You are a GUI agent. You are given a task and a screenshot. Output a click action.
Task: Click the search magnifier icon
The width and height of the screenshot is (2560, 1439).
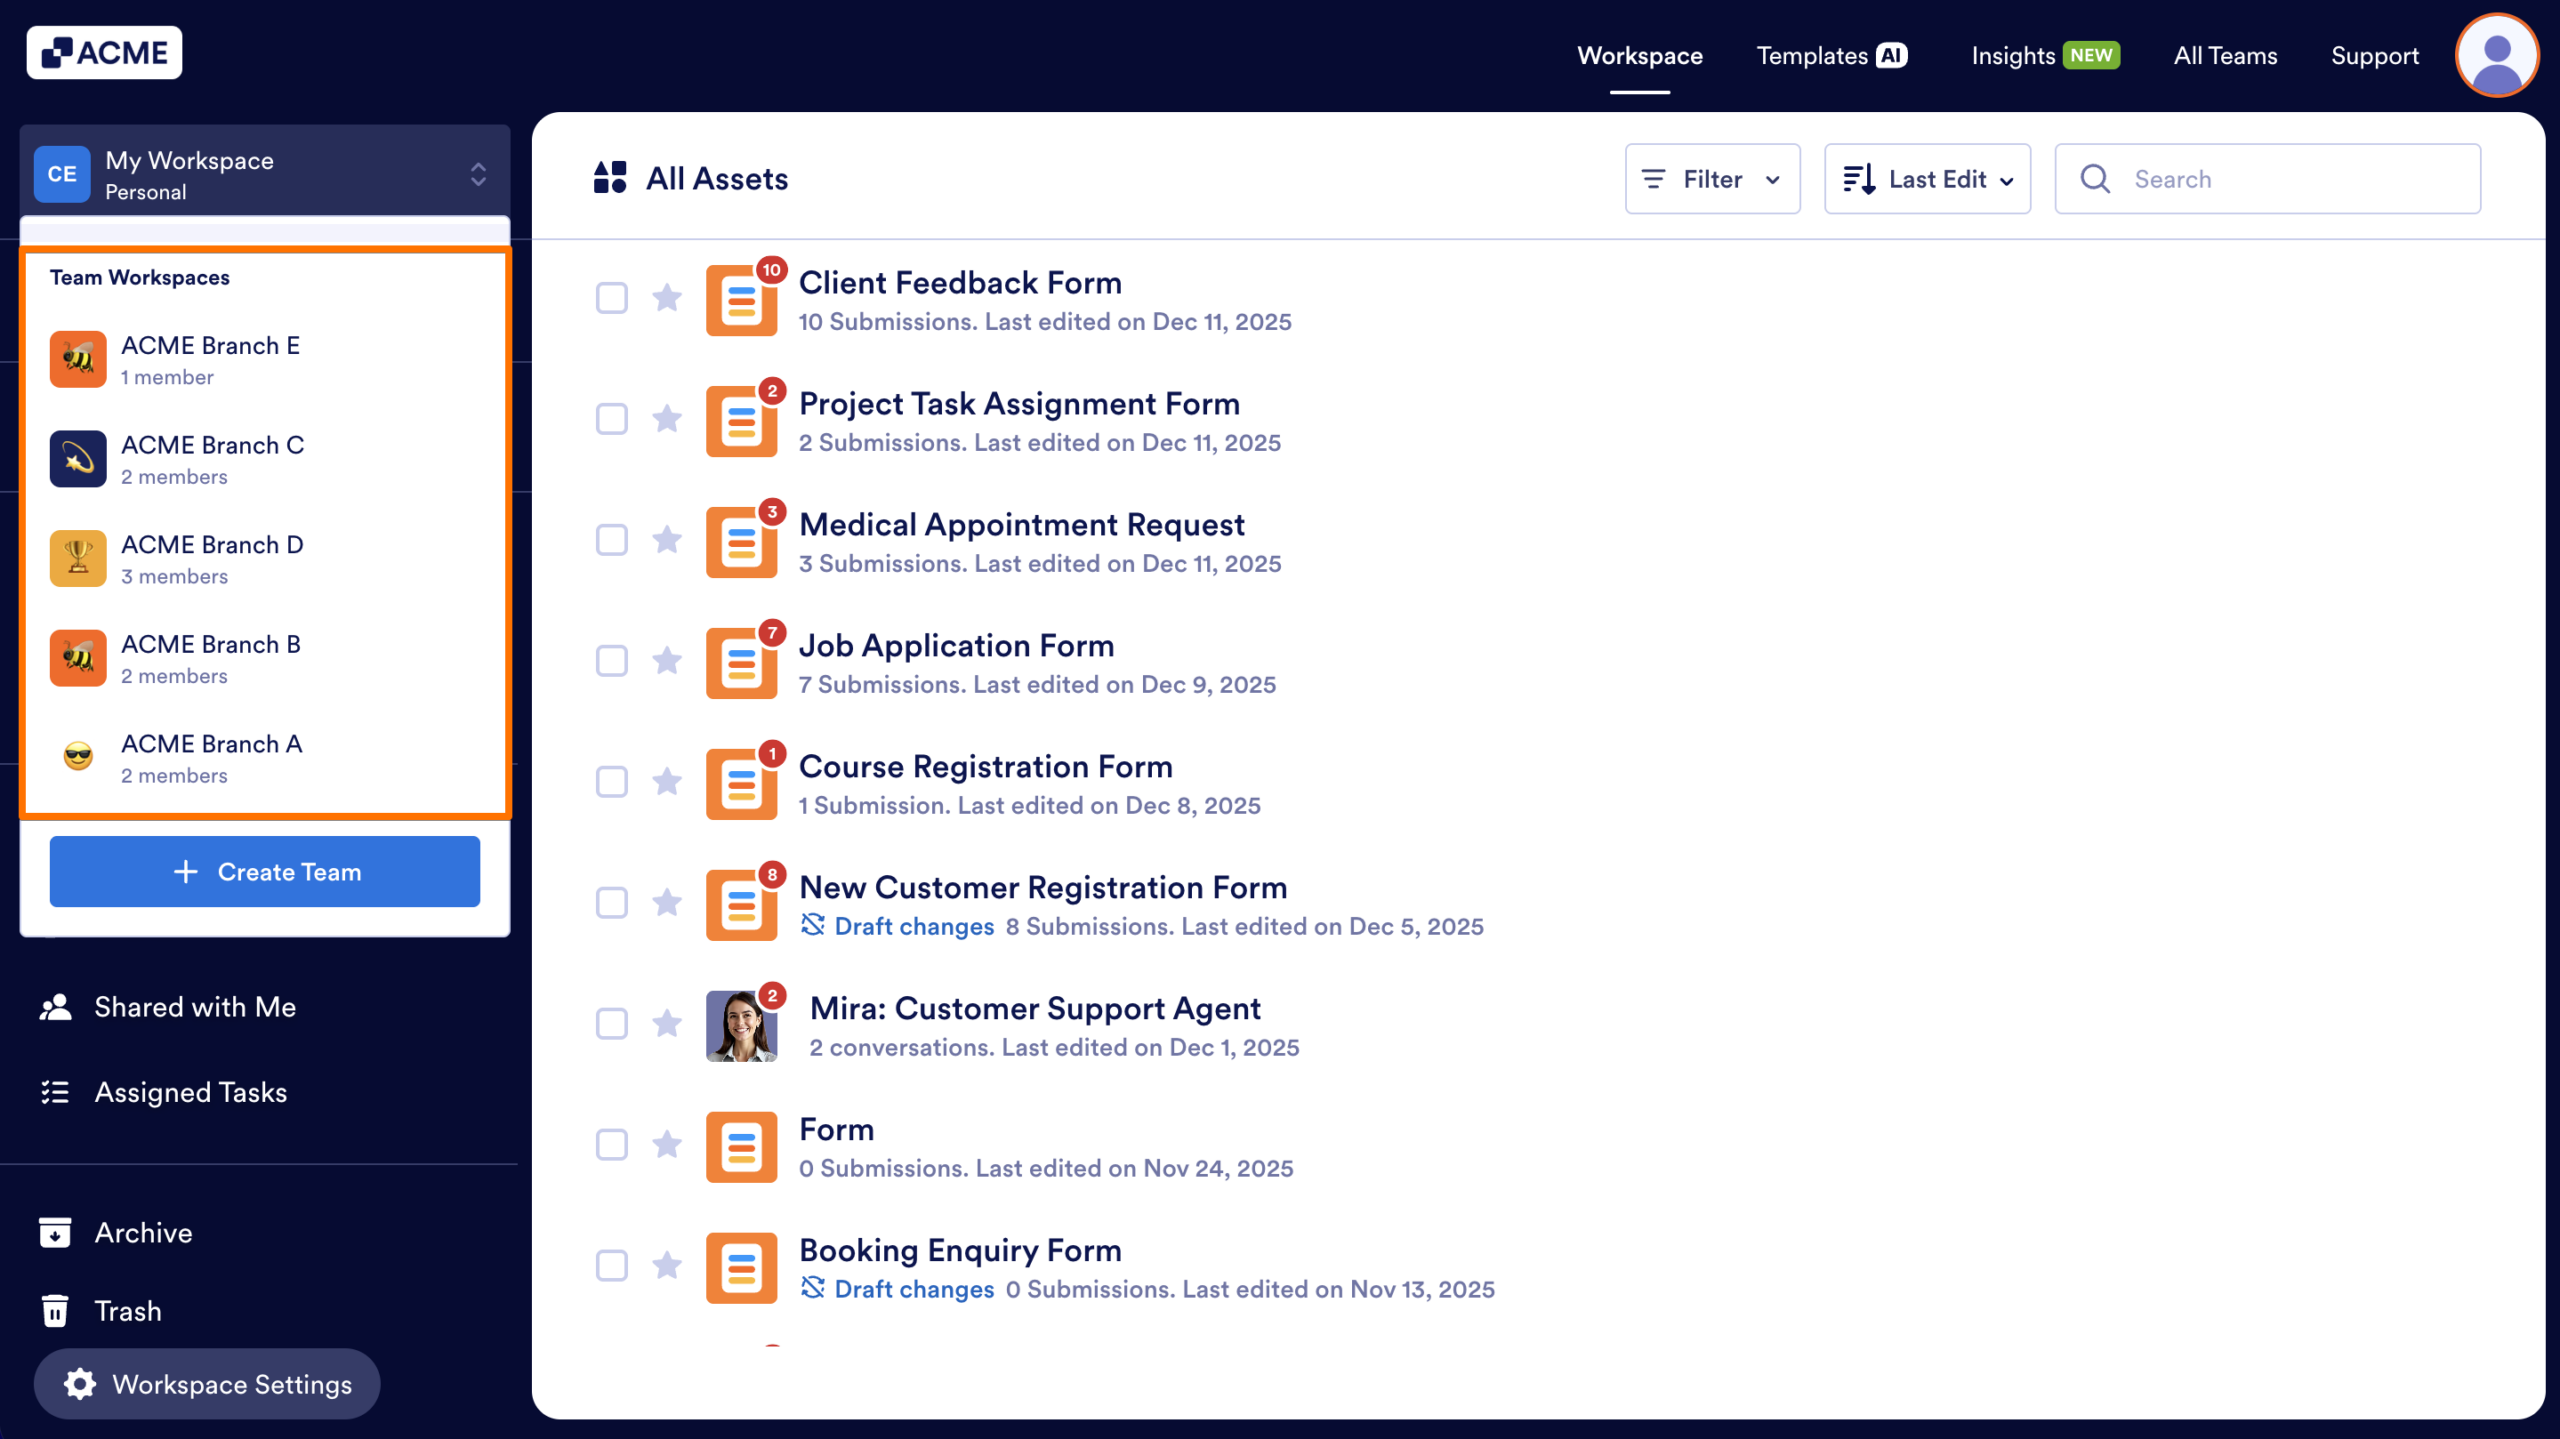(x=2096, y=178)
